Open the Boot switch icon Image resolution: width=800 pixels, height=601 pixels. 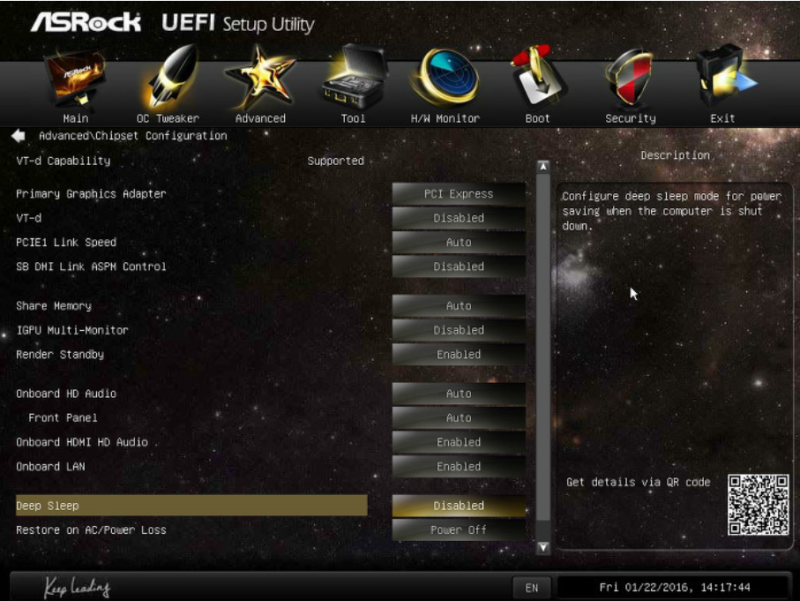(537, 77)
